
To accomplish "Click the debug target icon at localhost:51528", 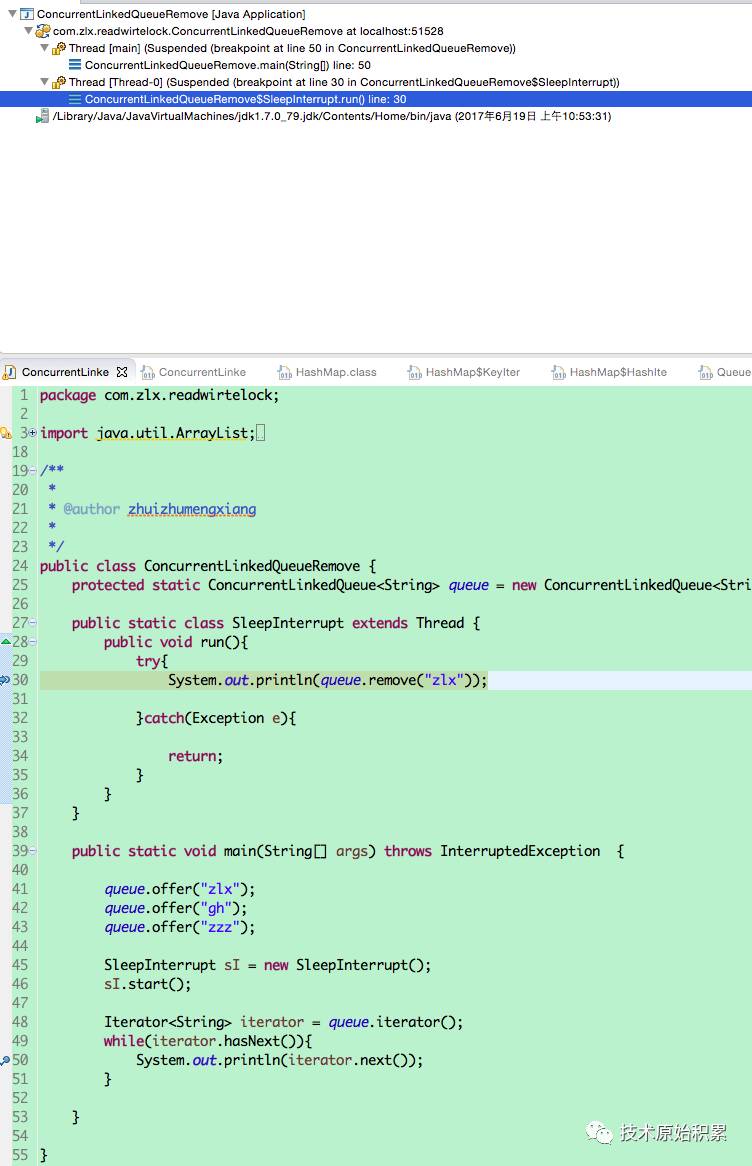I will click(x=43, y=31).
